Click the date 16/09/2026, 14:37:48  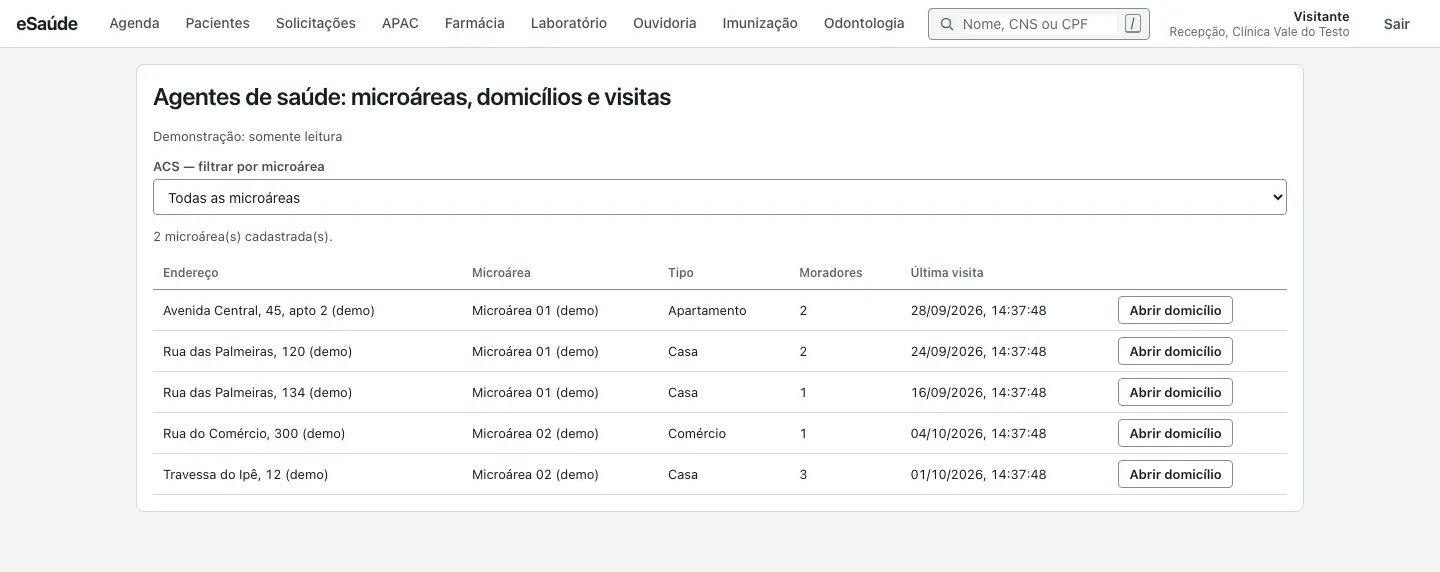[x=979, y=392]
